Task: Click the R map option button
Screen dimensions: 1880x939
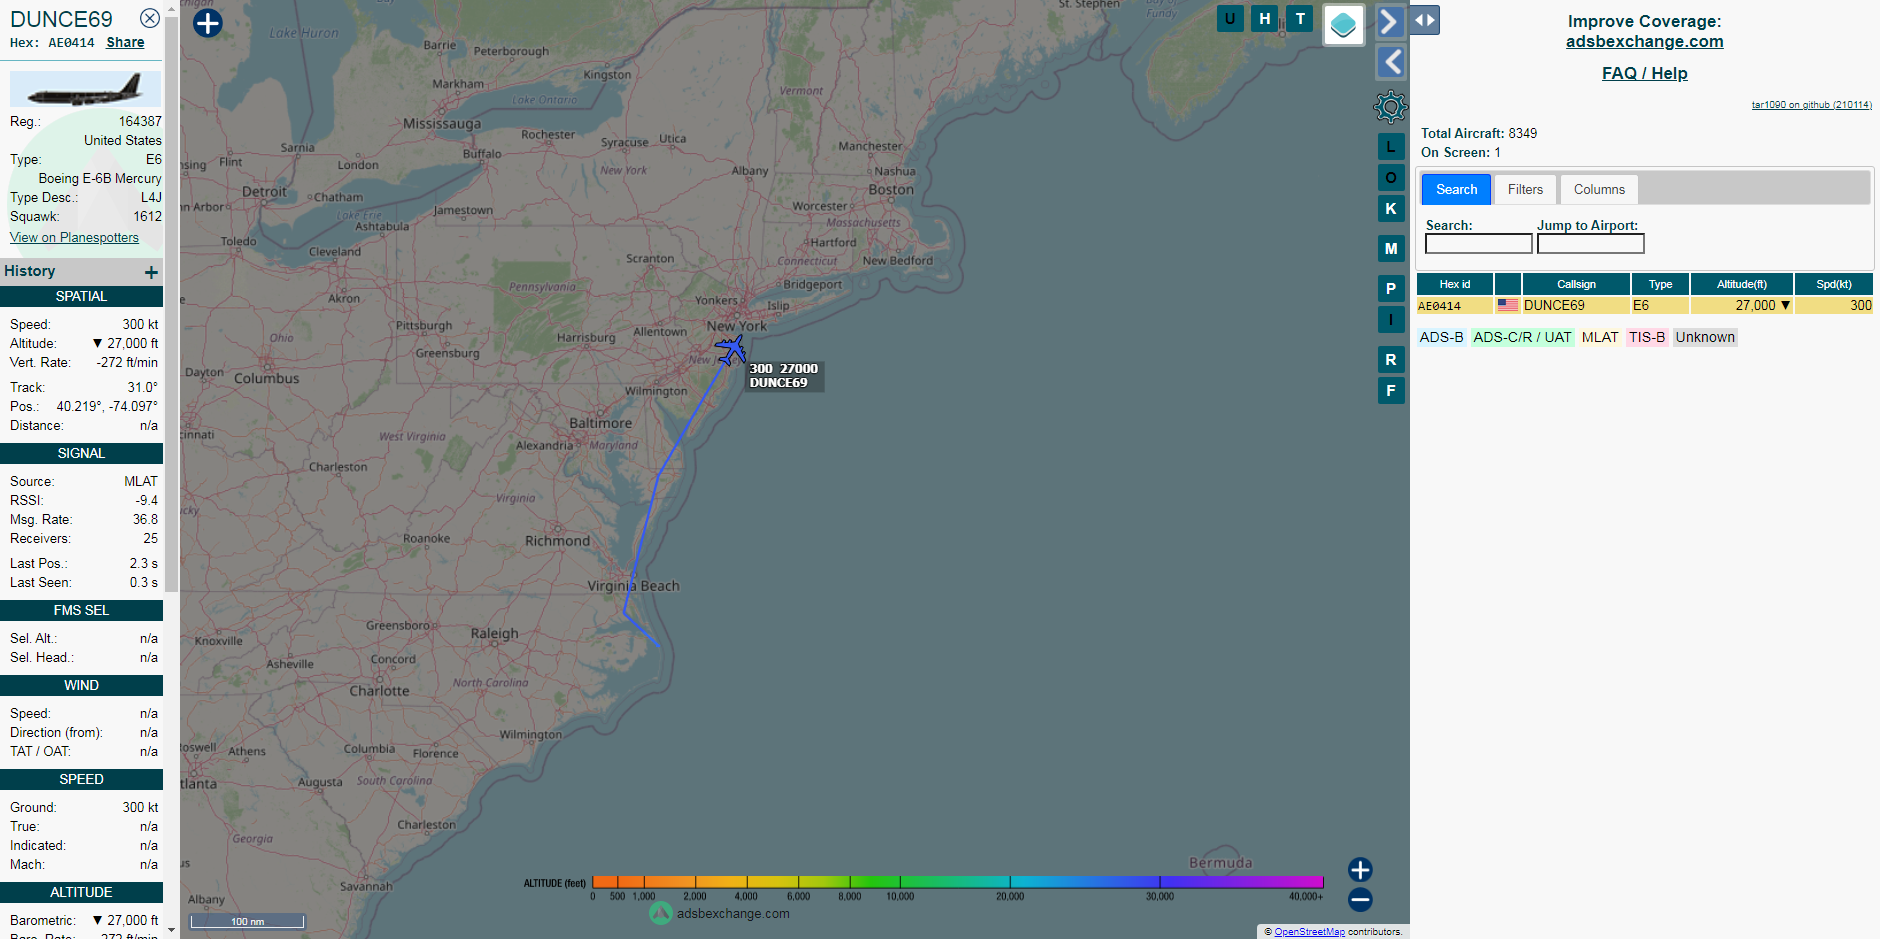Action: point(1391,360)
